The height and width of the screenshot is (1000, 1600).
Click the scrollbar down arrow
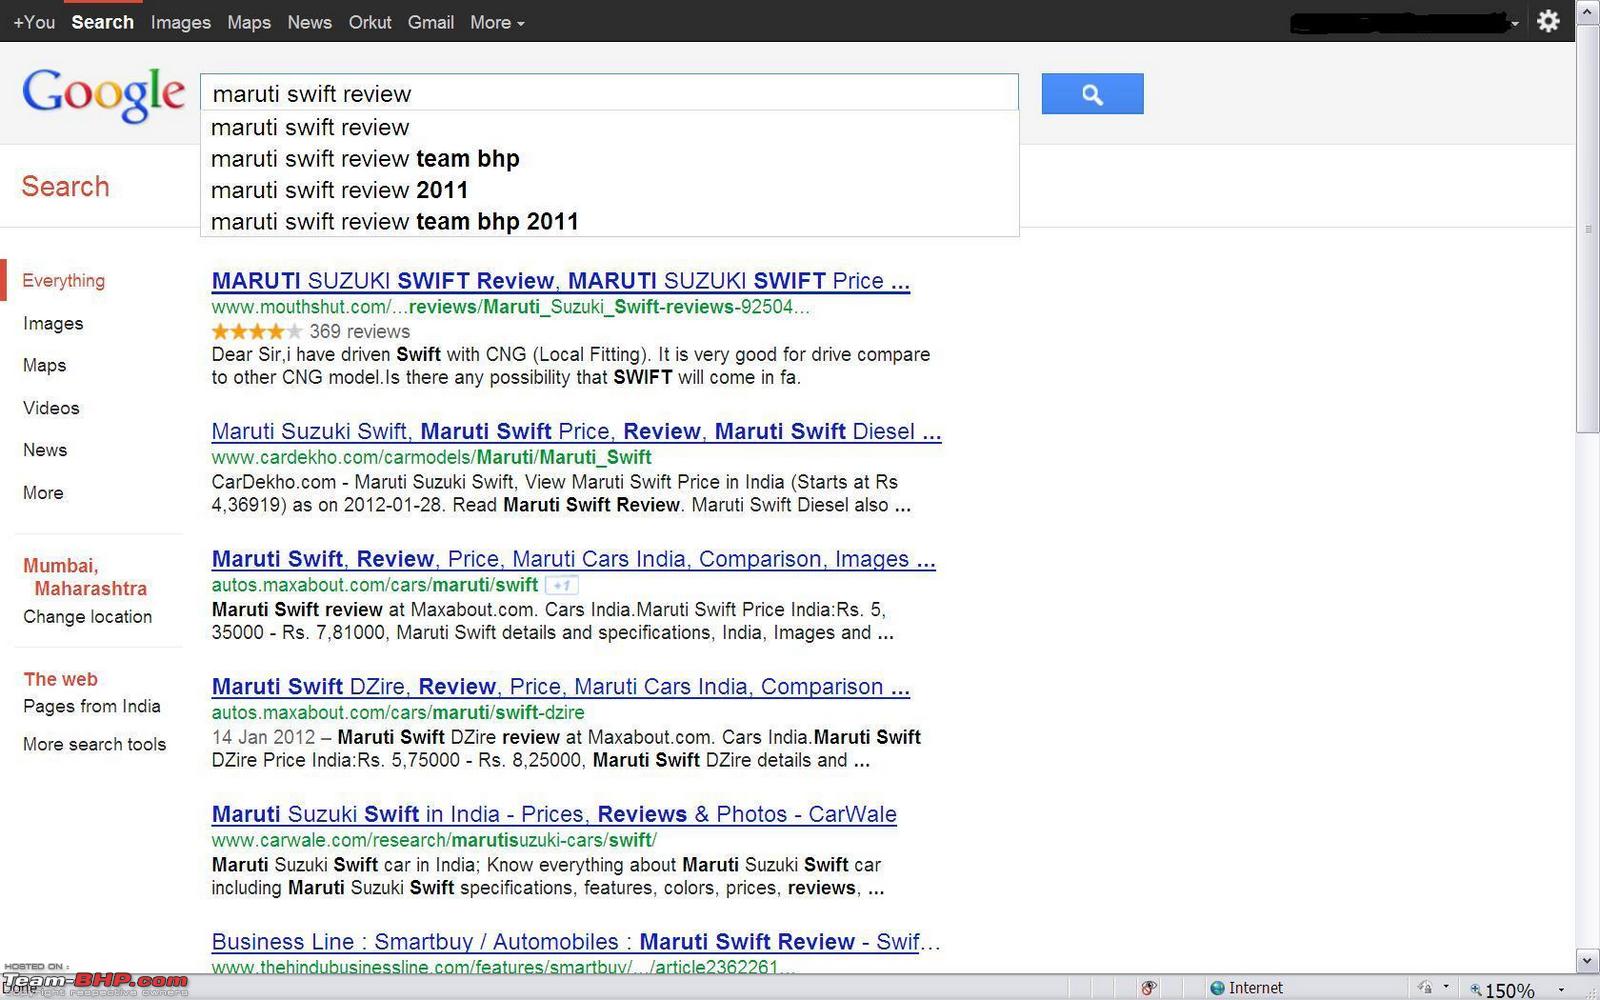pos(1587,961)
